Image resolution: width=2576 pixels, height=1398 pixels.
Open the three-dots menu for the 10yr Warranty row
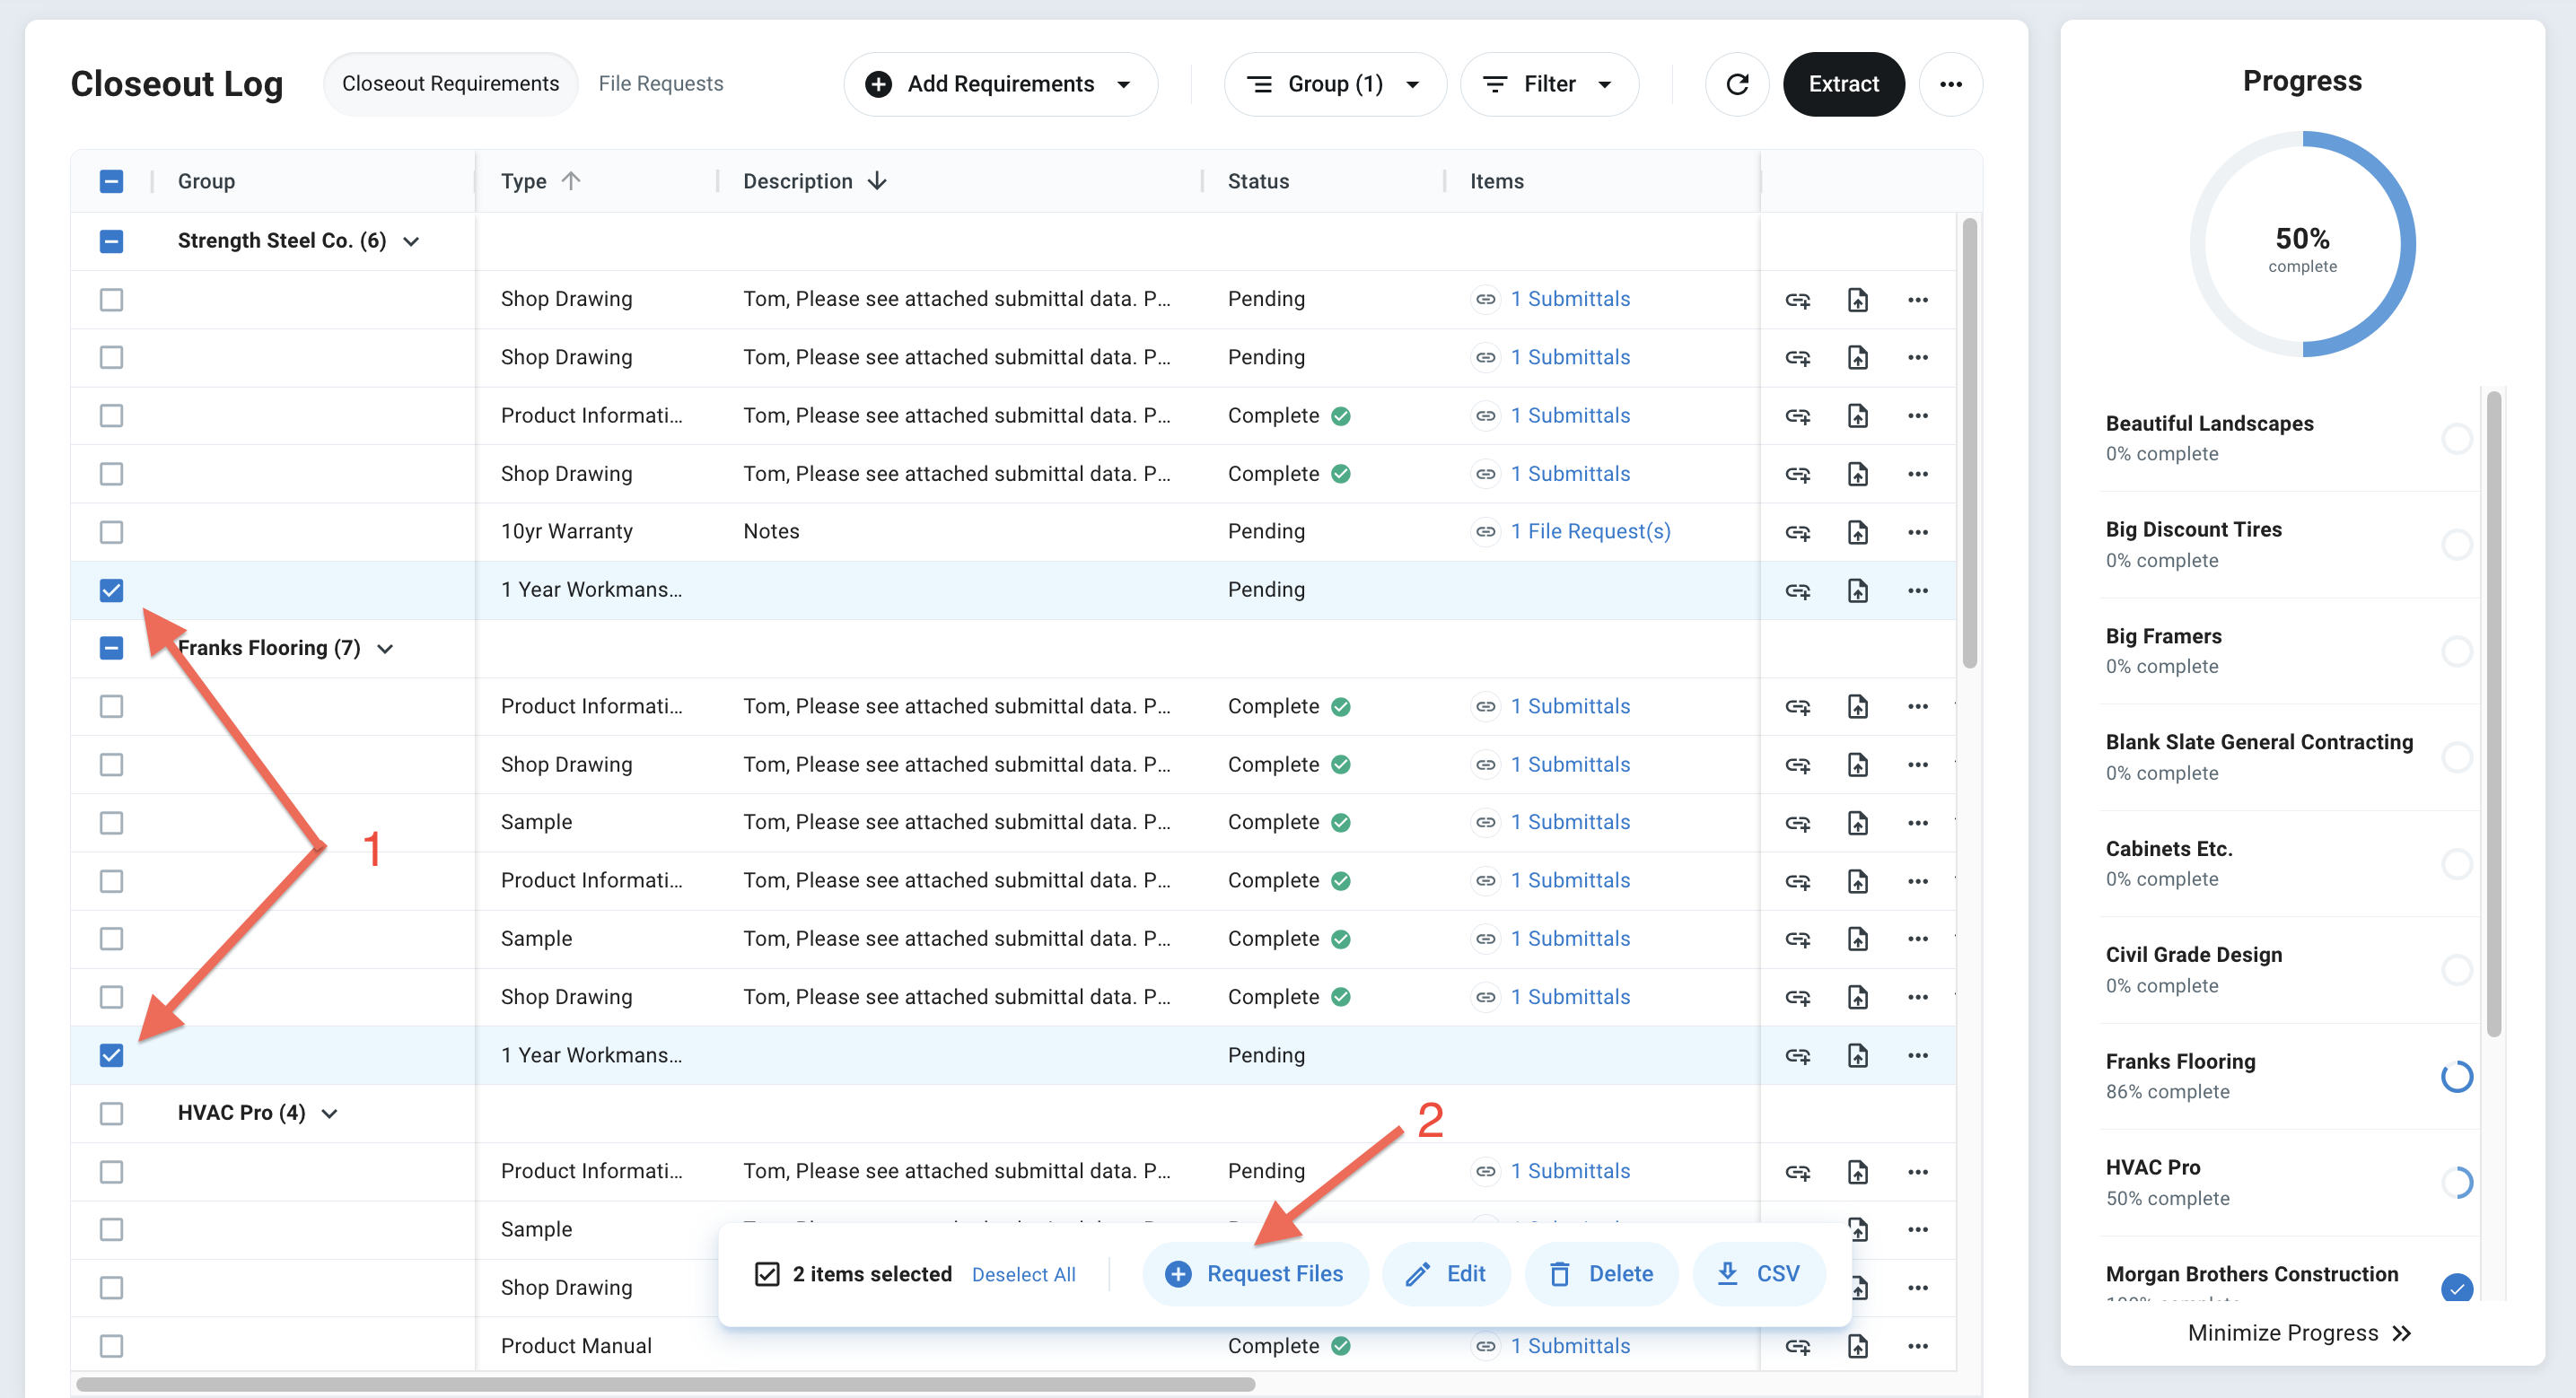coord(1917,532)
